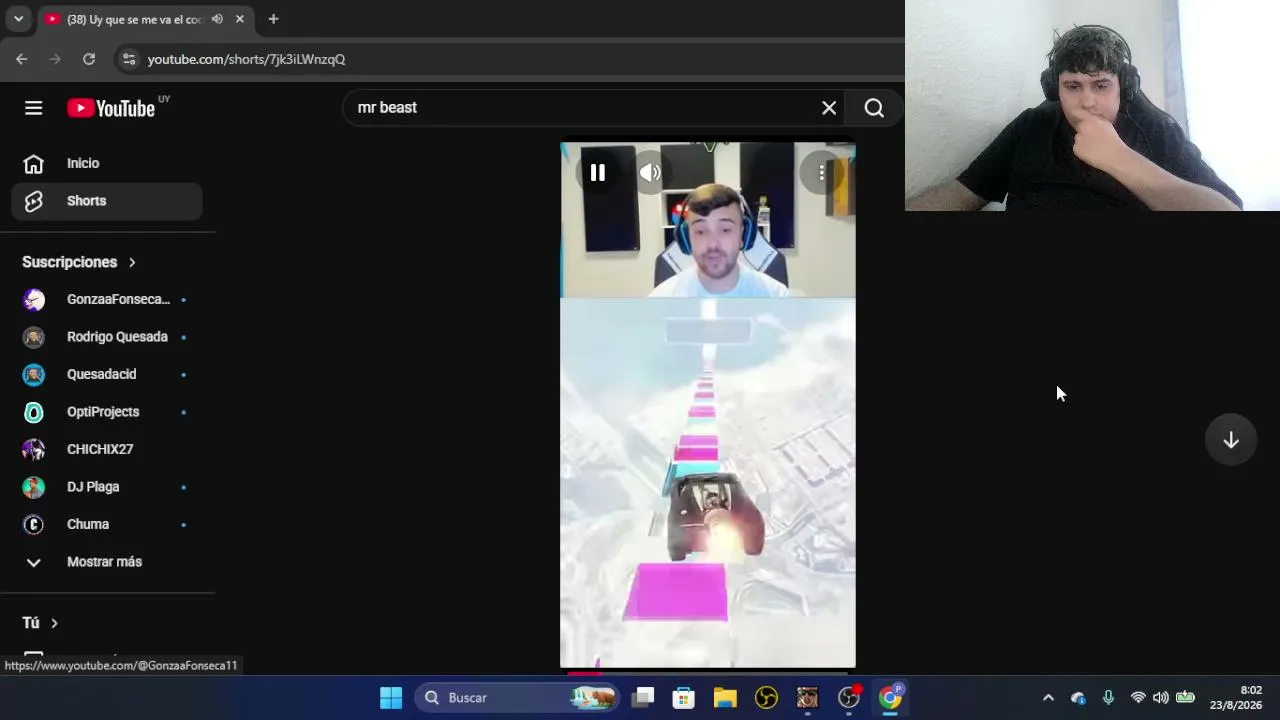The image size is (1280, 720).
Task: Open the Wi-Fi network settings
Action: pyautogui.click(x=1138, y=698)
